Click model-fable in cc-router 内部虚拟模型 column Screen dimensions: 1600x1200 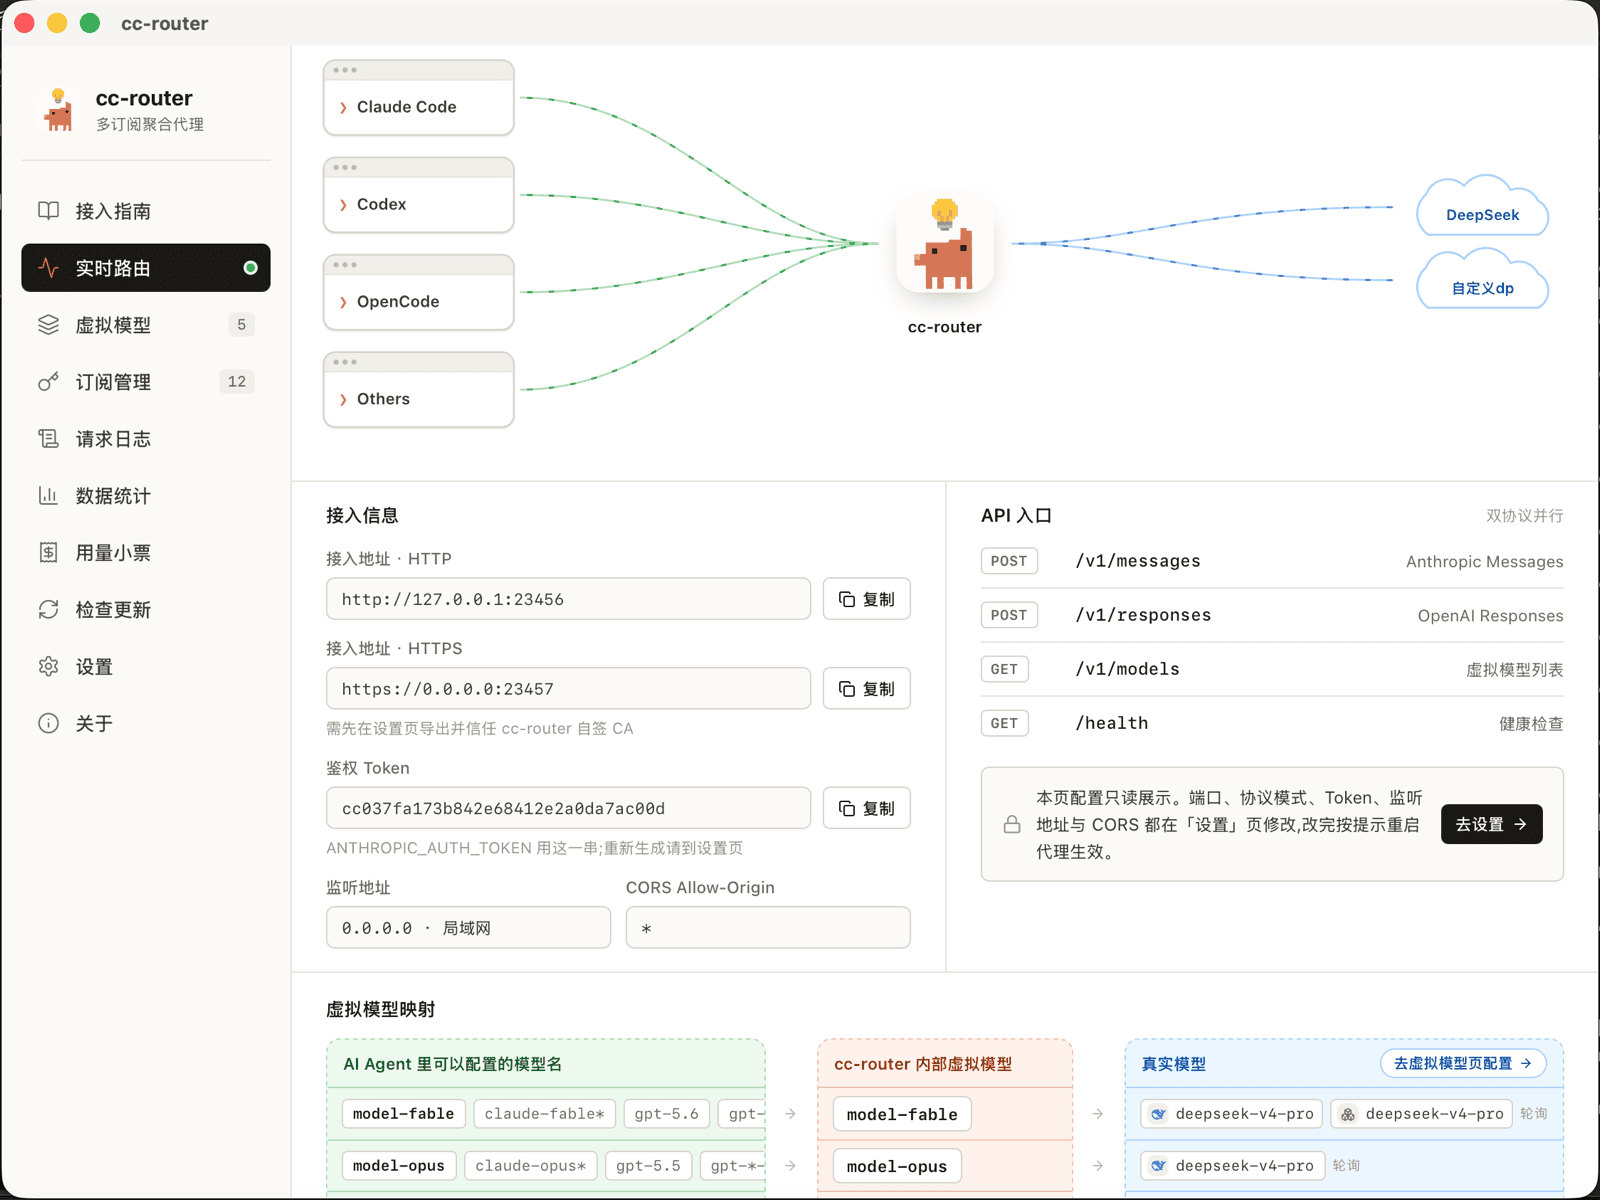pos(902,1114)
